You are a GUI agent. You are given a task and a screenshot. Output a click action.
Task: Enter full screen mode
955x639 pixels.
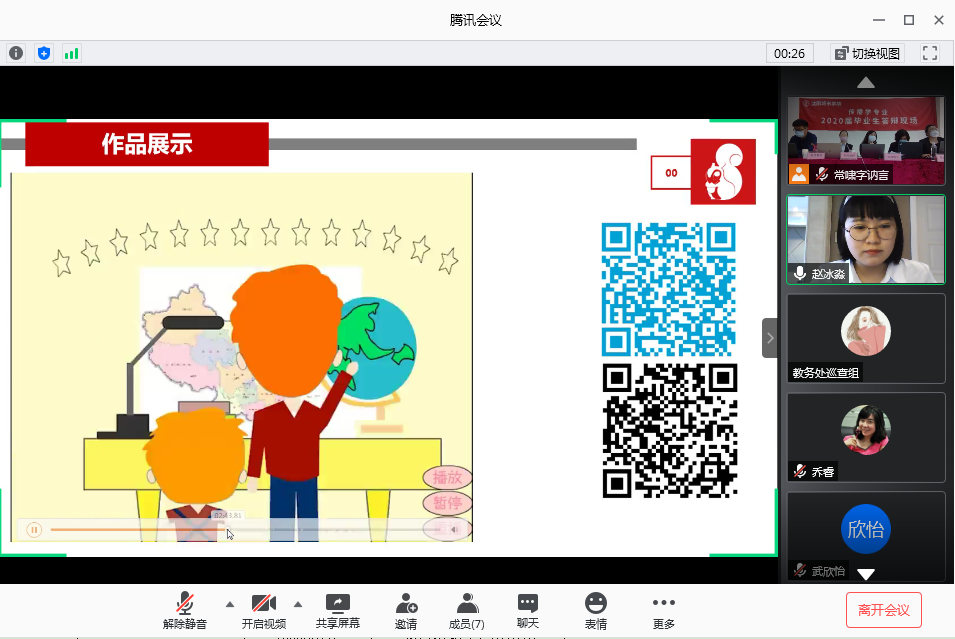[x=930, y=54]
